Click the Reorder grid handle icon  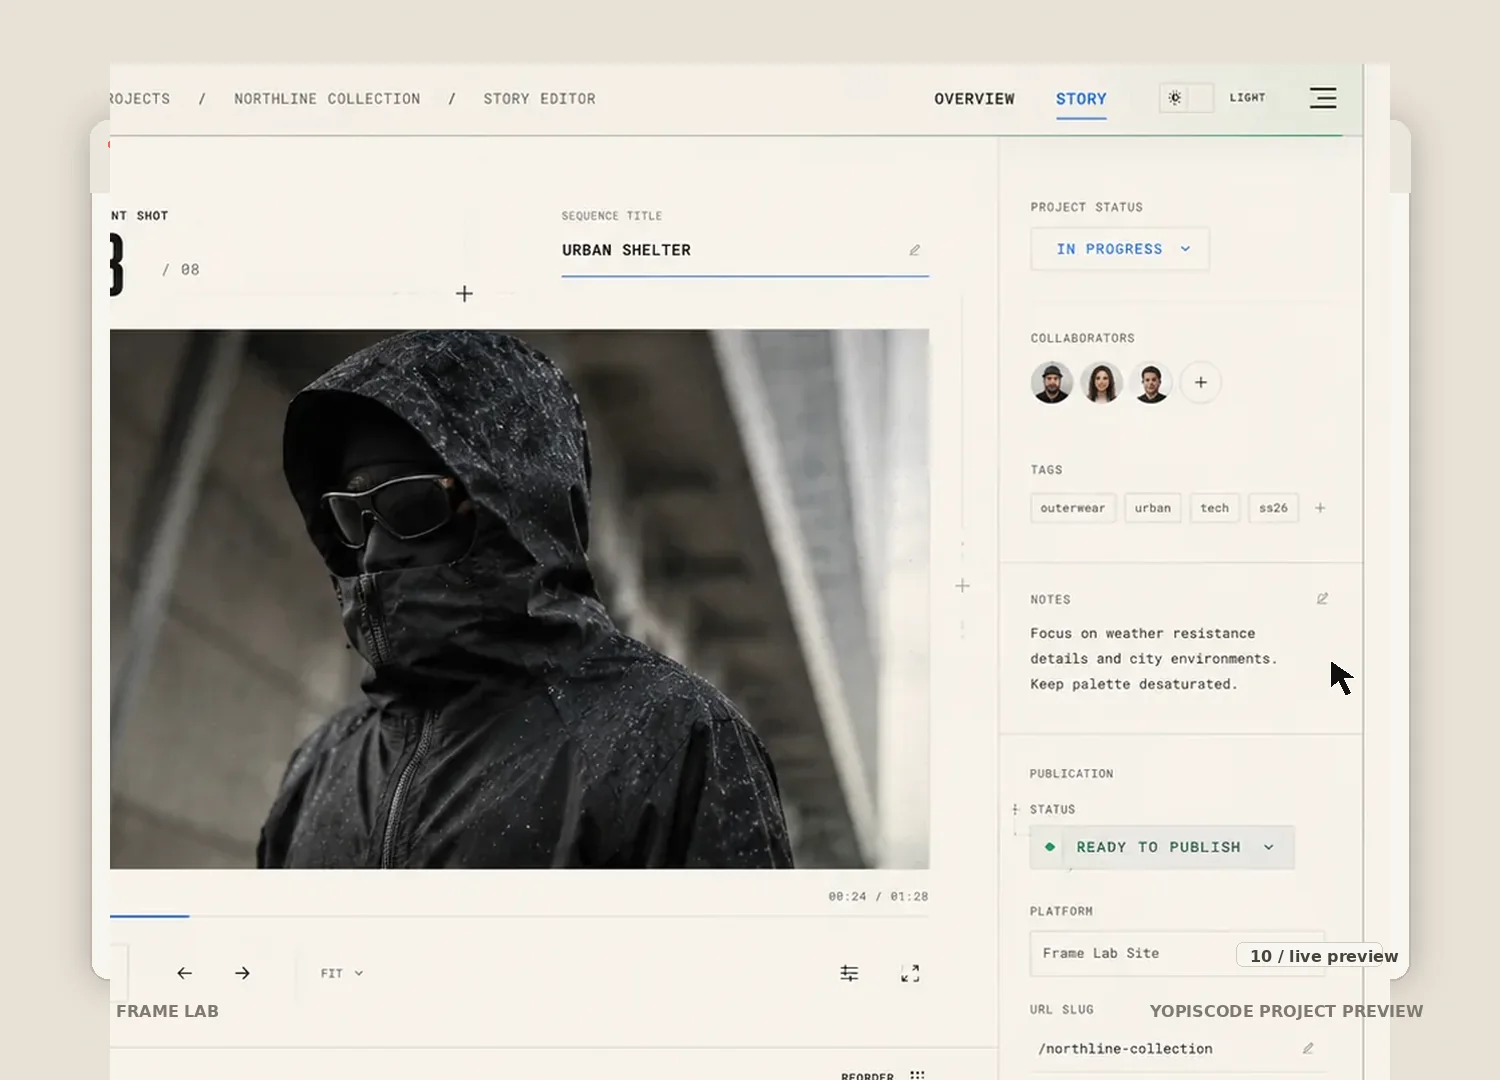tap(917, 1075)
